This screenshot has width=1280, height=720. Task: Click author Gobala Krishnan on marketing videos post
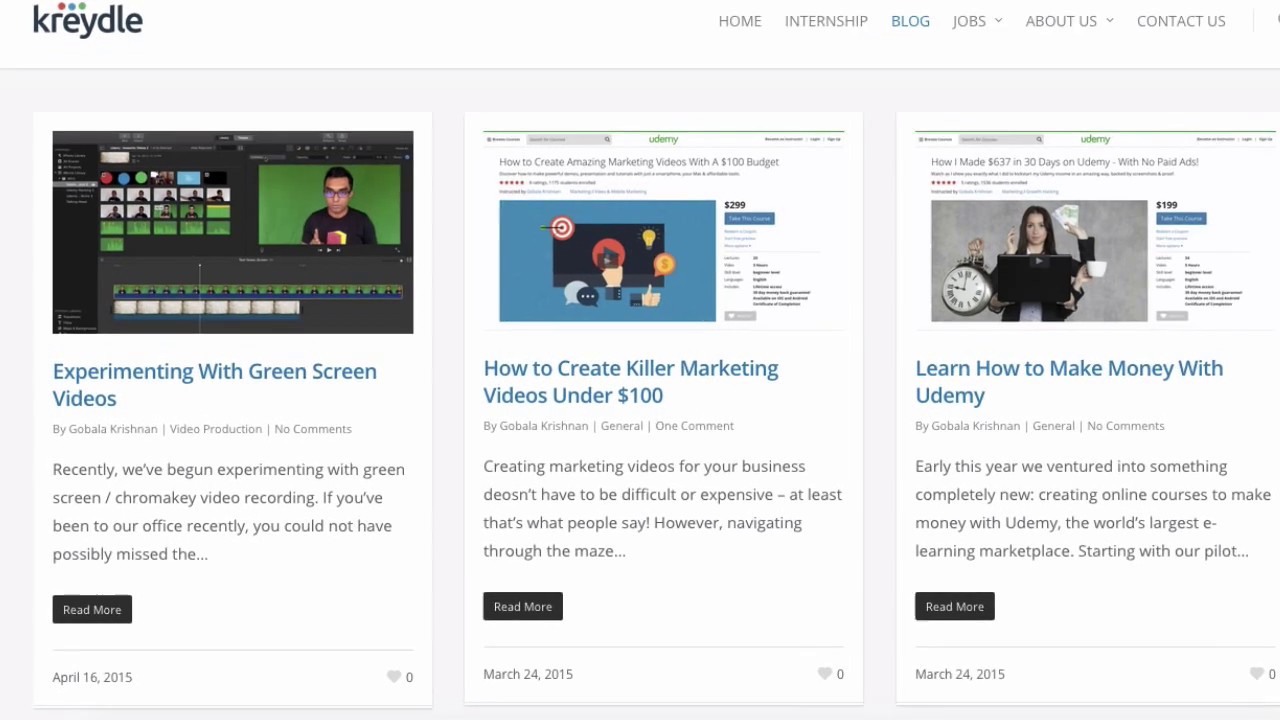coord(544,426)
